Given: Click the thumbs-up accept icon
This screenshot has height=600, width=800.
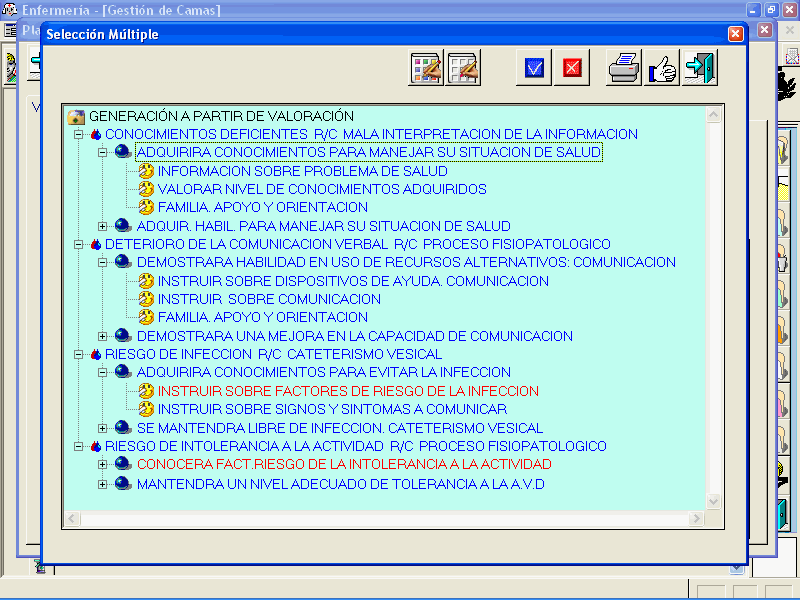Looking at the screenshot, I should coord(662,68).
